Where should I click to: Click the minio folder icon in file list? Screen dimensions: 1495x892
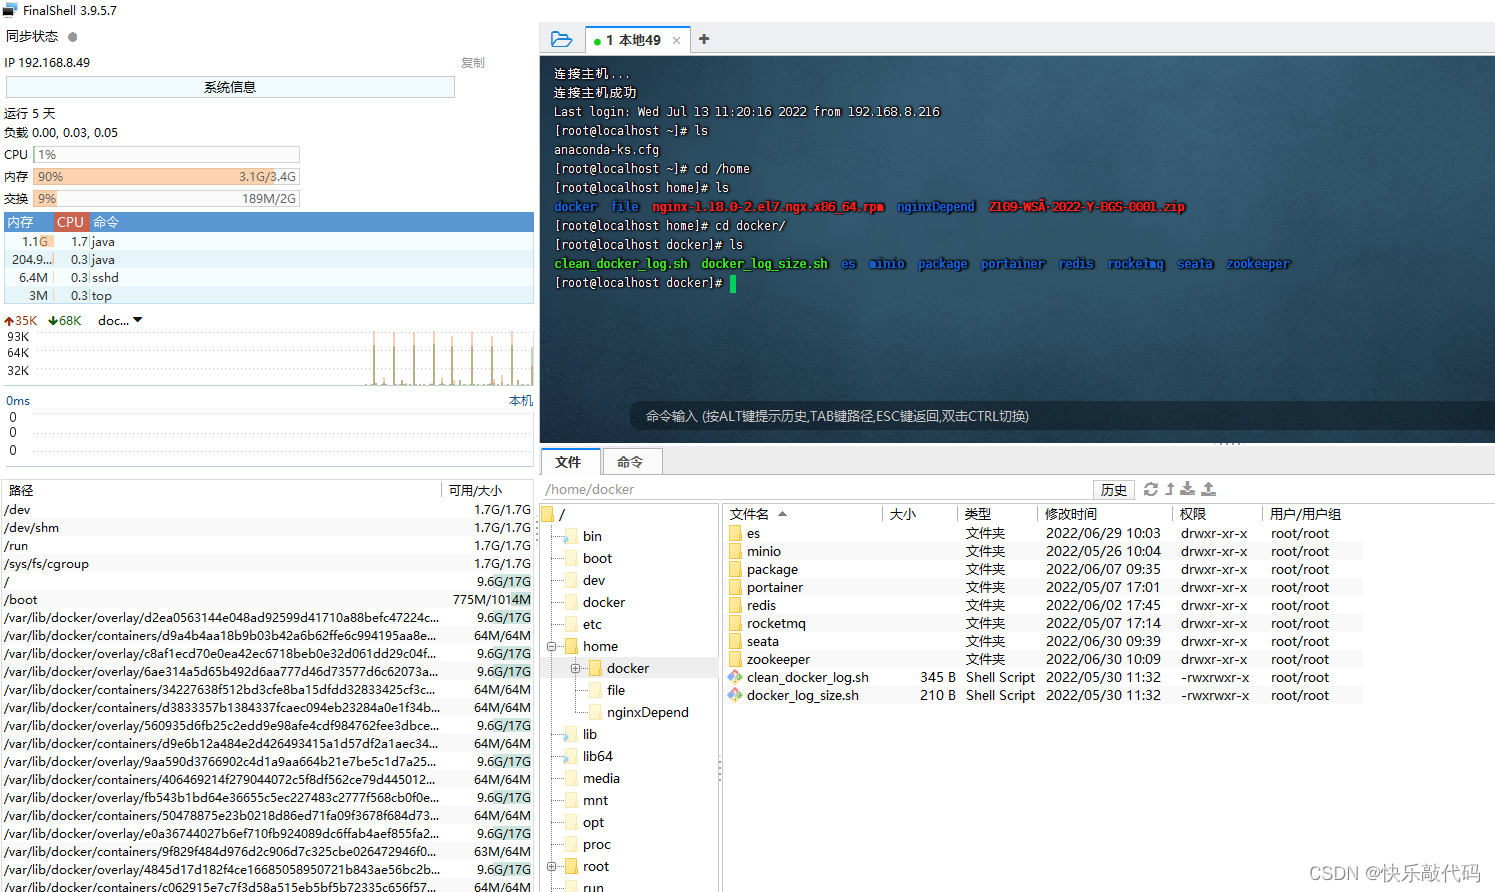pyautogui.click(x=736, y=551)
